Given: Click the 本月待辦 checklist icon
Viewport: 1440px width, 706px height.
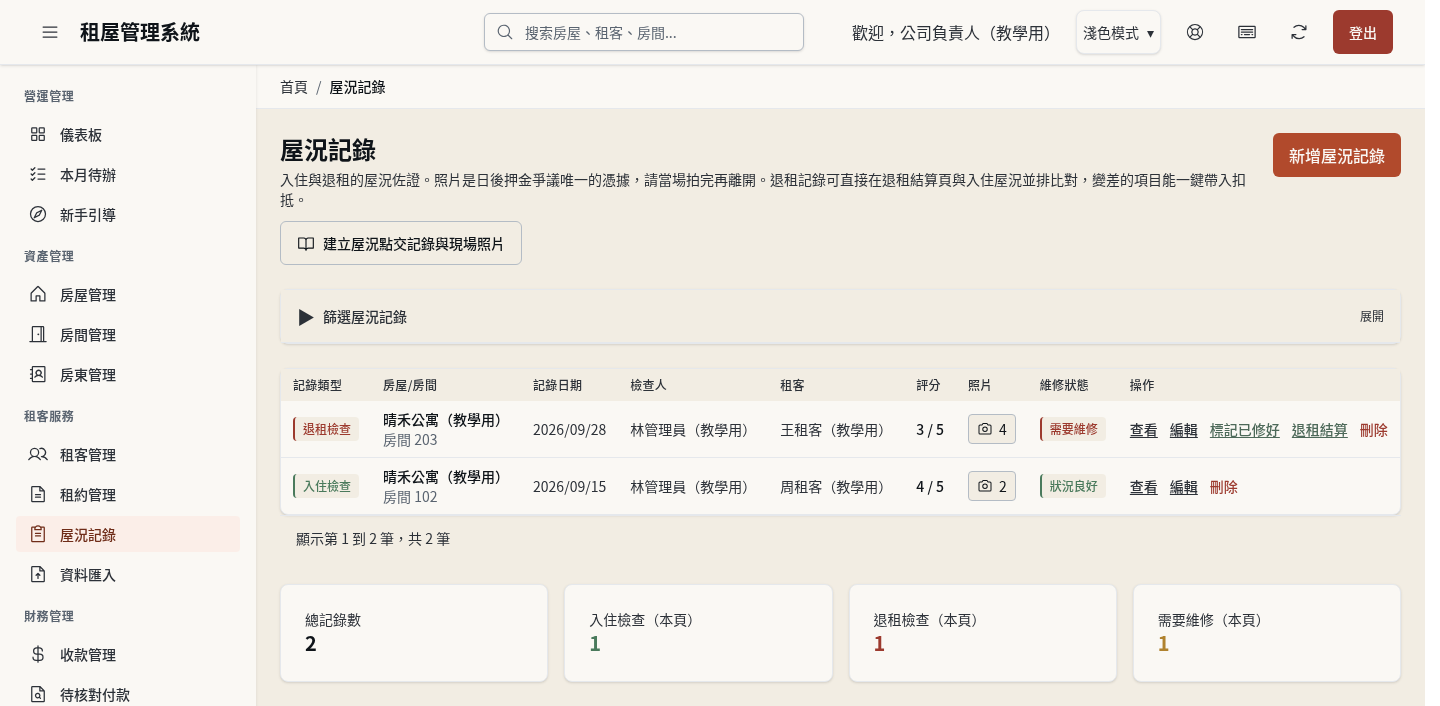Looking at the screenshot, I should (x=38, y=174).
